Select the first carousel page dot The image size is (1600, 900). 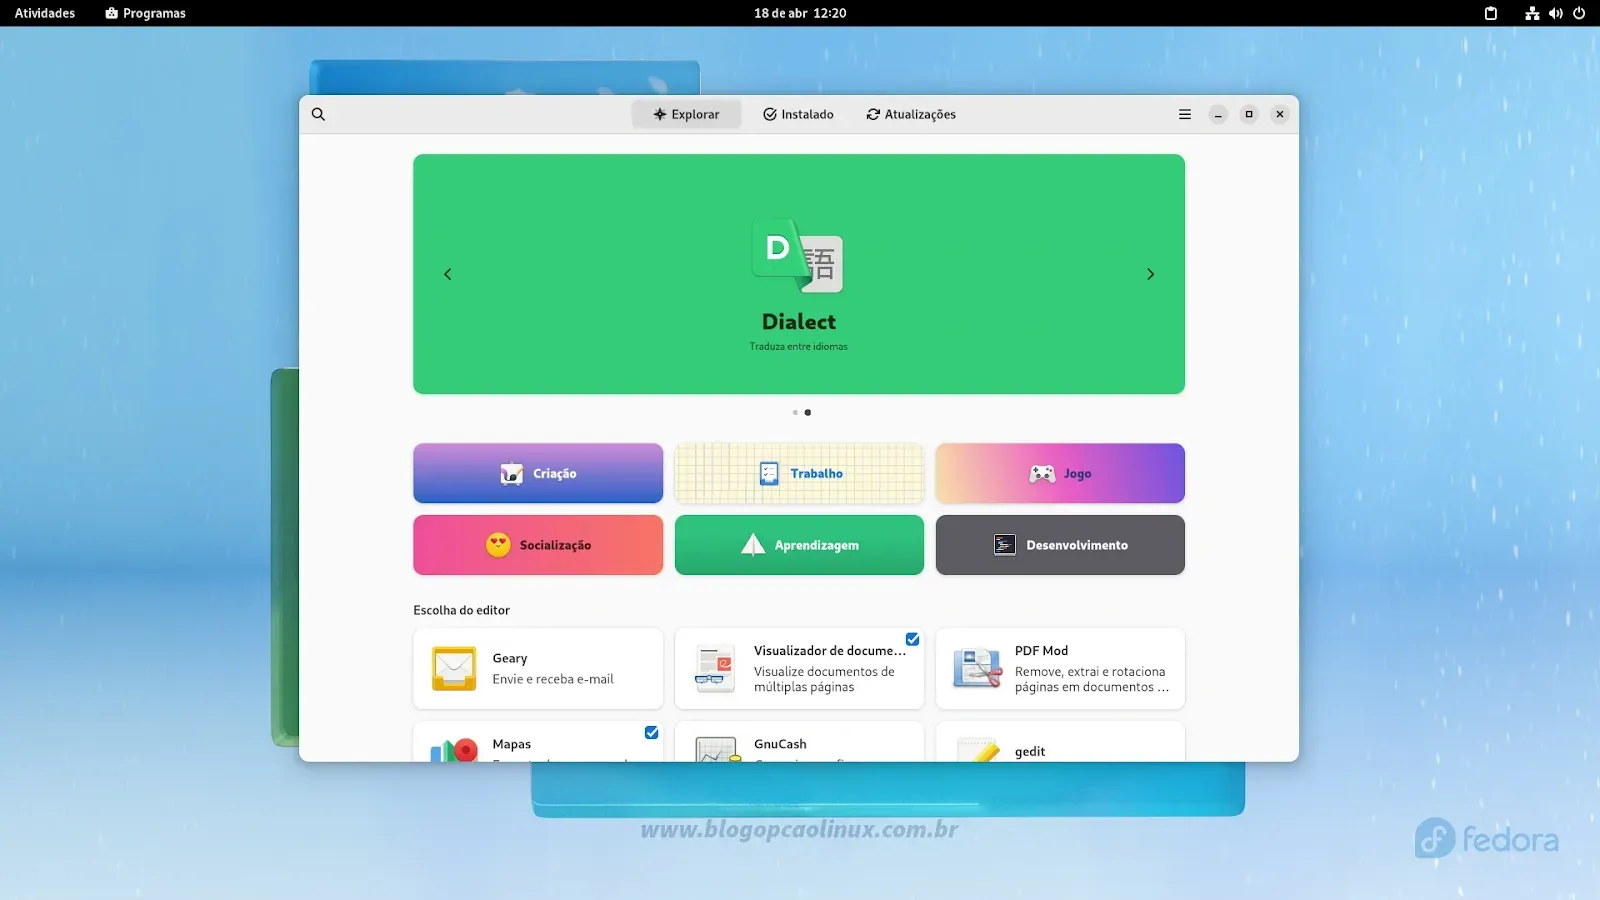(795, 412)
